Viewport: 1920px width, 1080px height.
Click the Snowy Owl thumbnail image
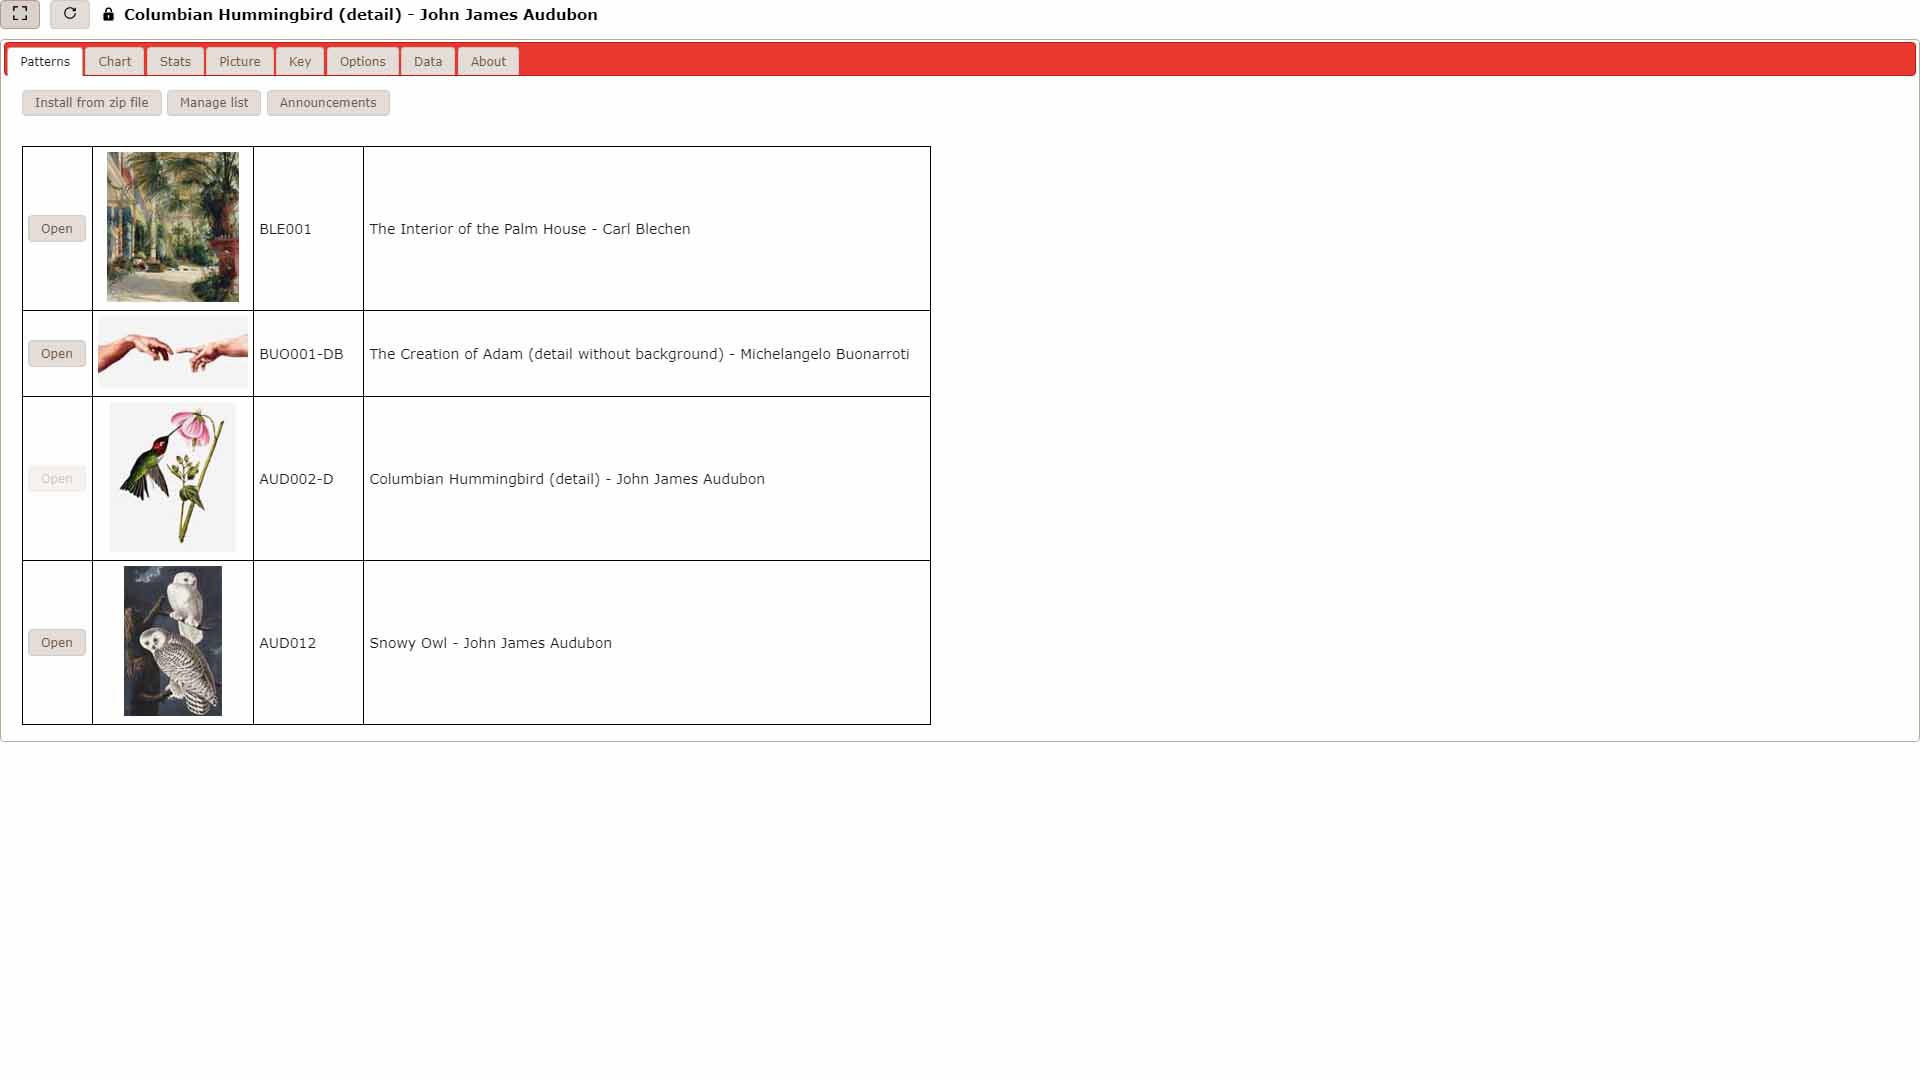pyautogui.click(x=172, y=642)
